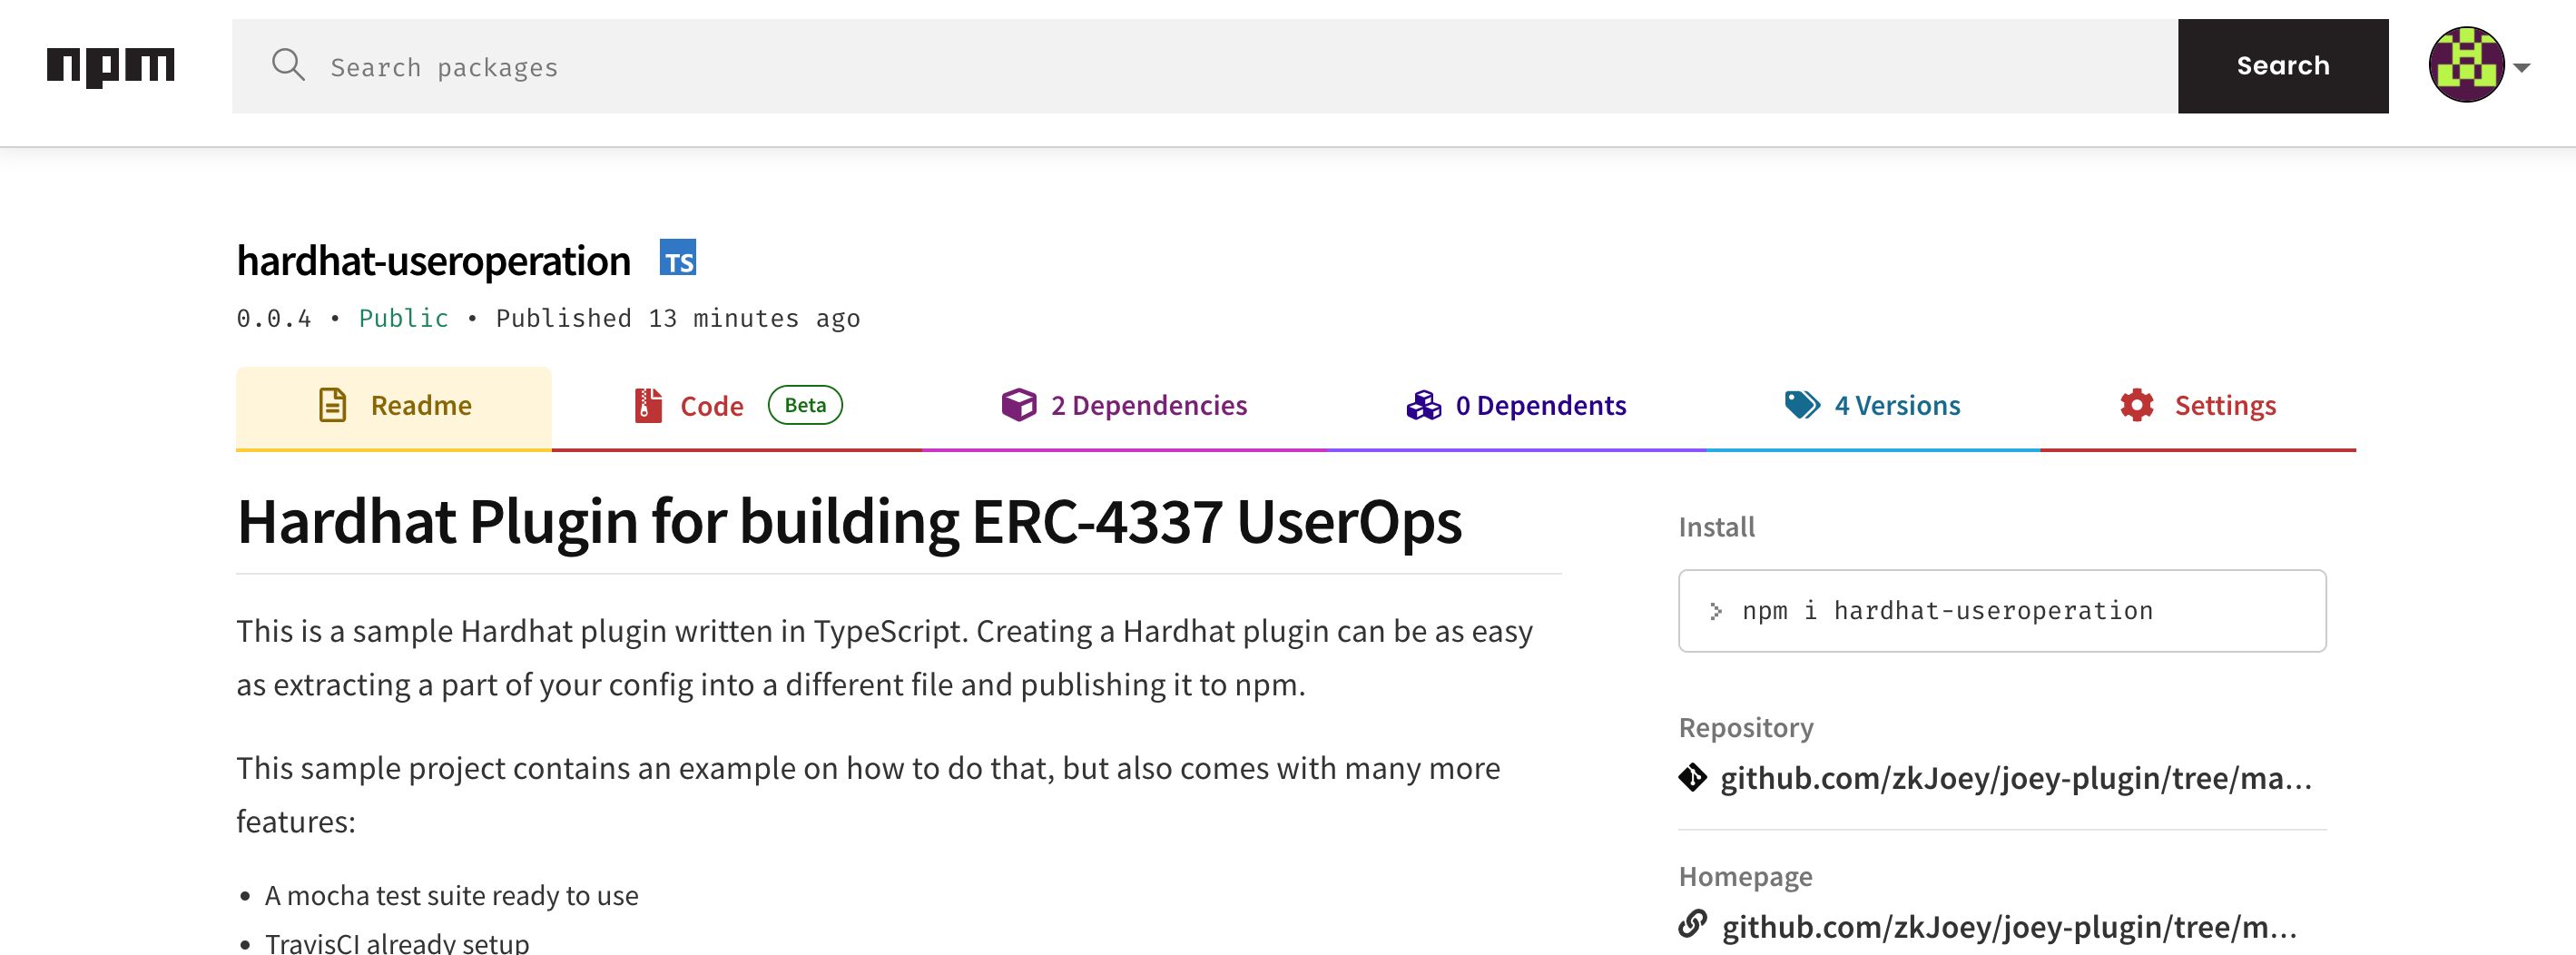Click the Published 13 minutes ago text
Screen dimensions: 2576x955
pos(678,318)
